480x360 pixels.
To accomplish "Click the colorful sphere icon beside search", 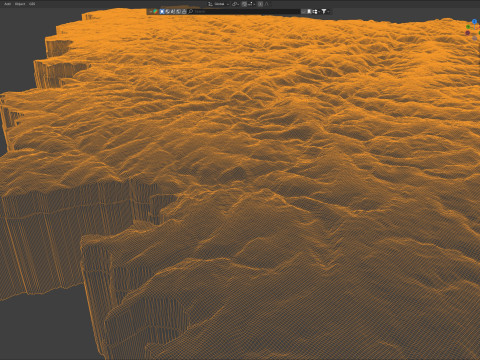I will tap(155, 11).
